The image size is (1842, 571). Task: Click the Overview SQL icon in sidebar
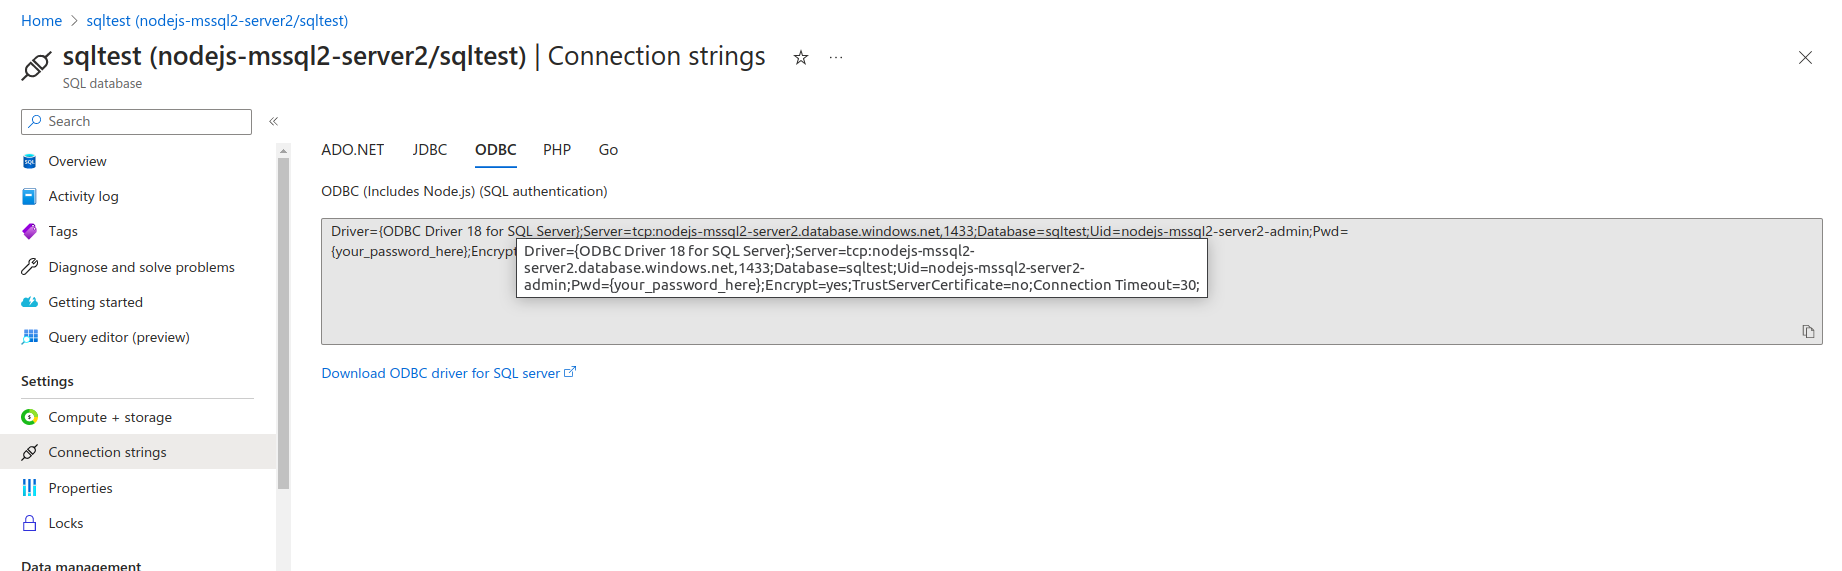[30, 161]
